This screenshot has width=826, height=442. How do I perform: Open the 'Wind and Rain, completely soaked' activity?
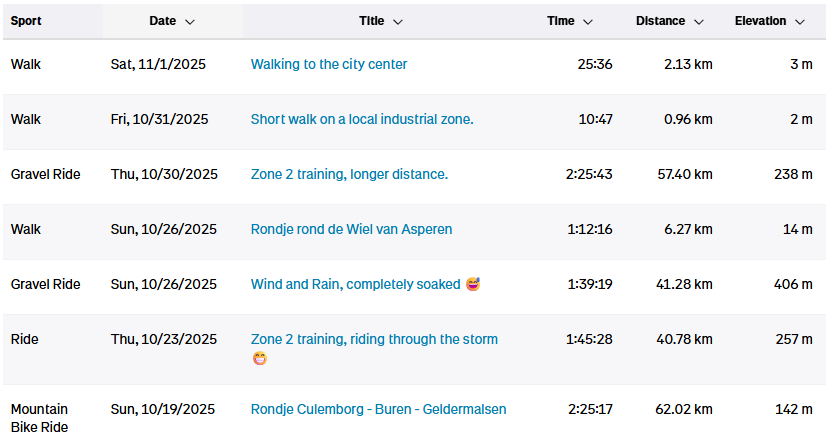pyautogui.click(x=355, y=284)
